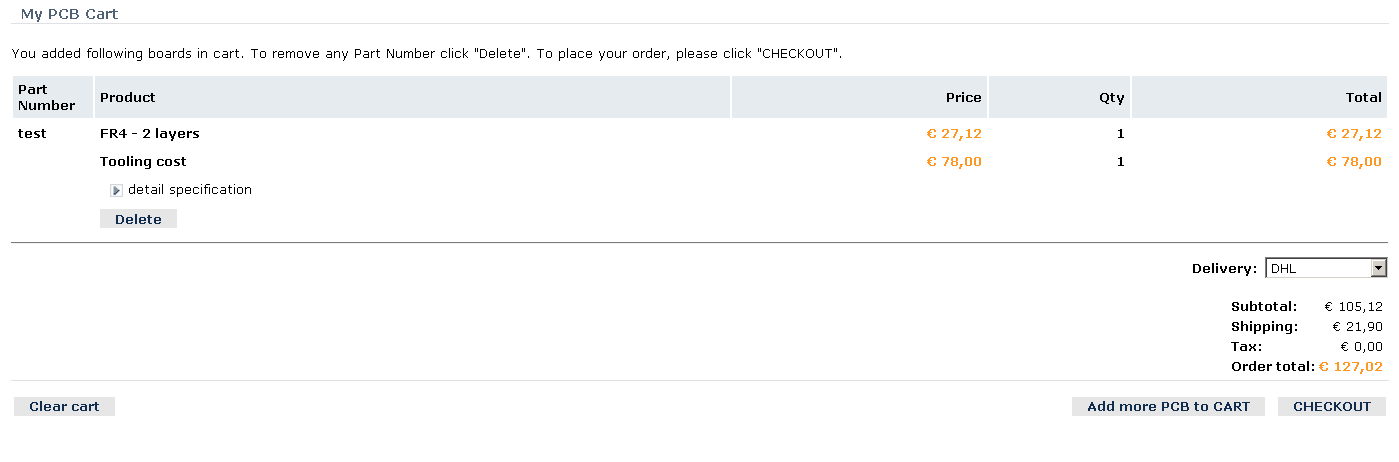Delete the test part from cart
This screenshot has height=462, width=1399.
(x=138, y=219)
